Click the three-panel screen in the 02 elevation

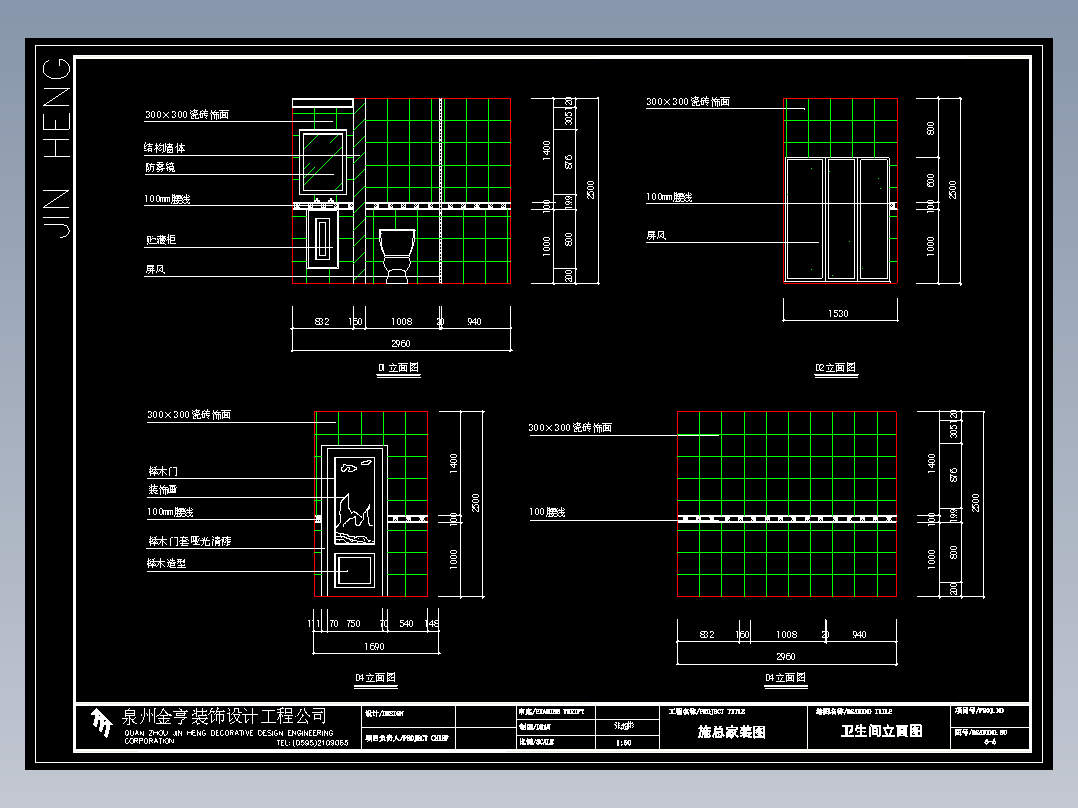point(837,219)
